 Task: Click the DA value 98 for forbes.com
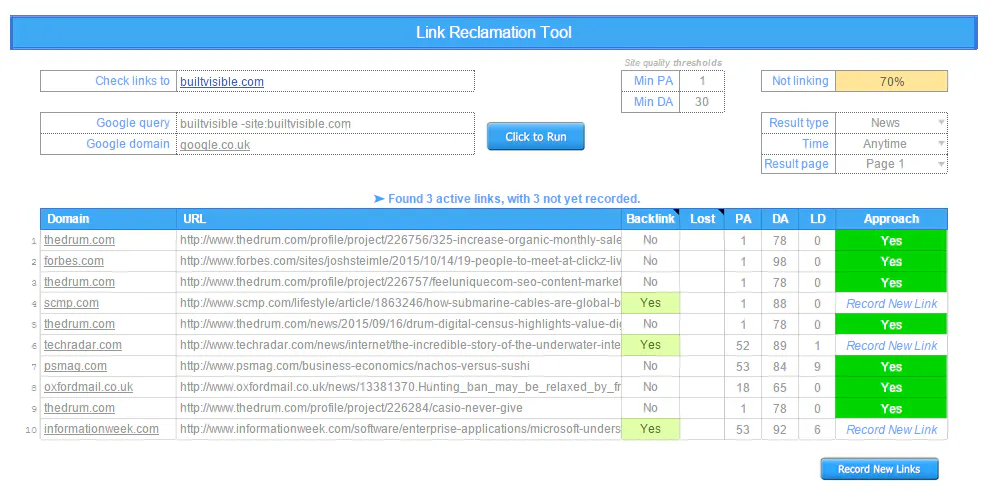[780, 261]
